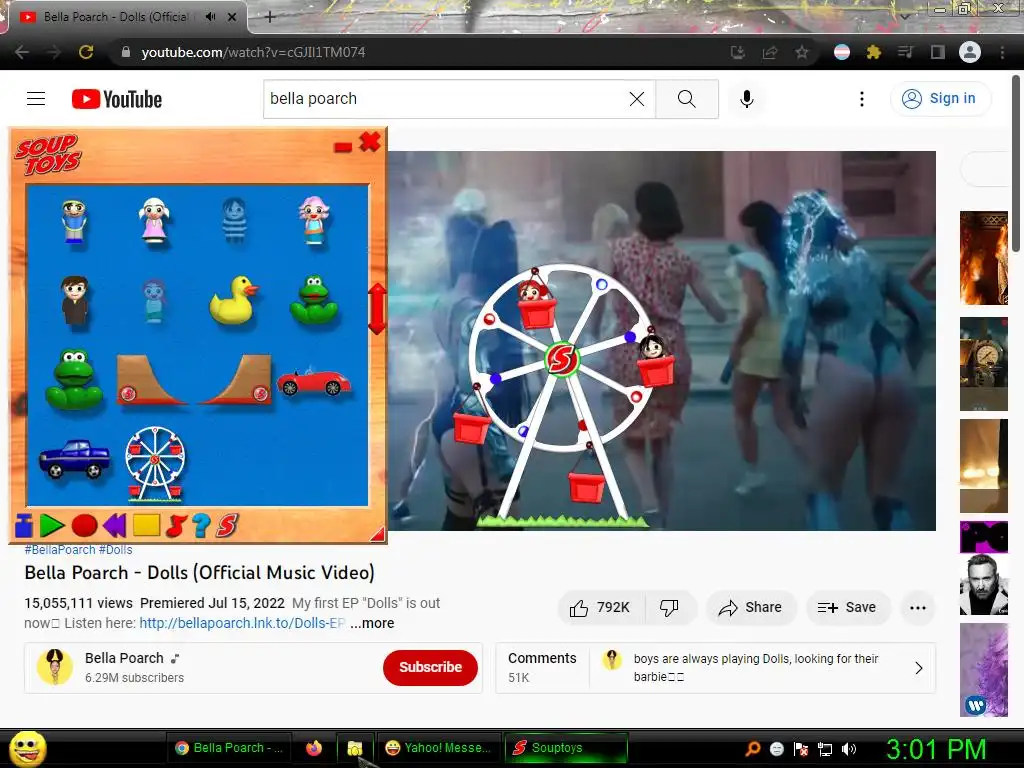Open Bella Poarch channel name
Image resolution: width=1024 pixels, height=768 pixels.
(124, 658)
